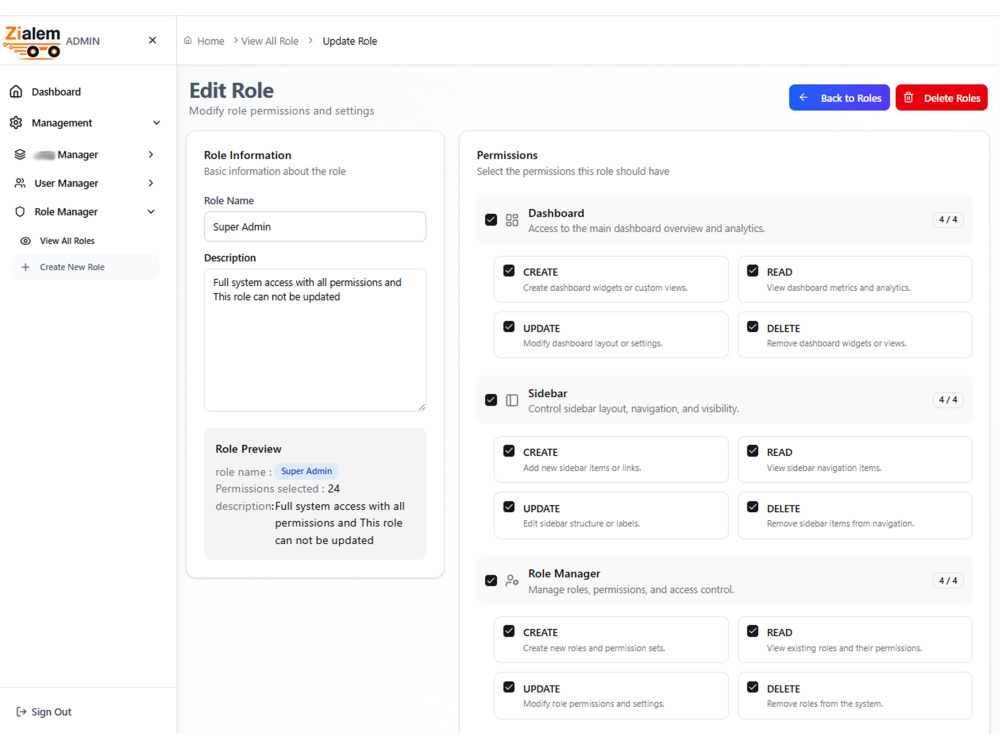Click the Description text area
This screenshot has width=1000, height=750.
coord(315,340)
